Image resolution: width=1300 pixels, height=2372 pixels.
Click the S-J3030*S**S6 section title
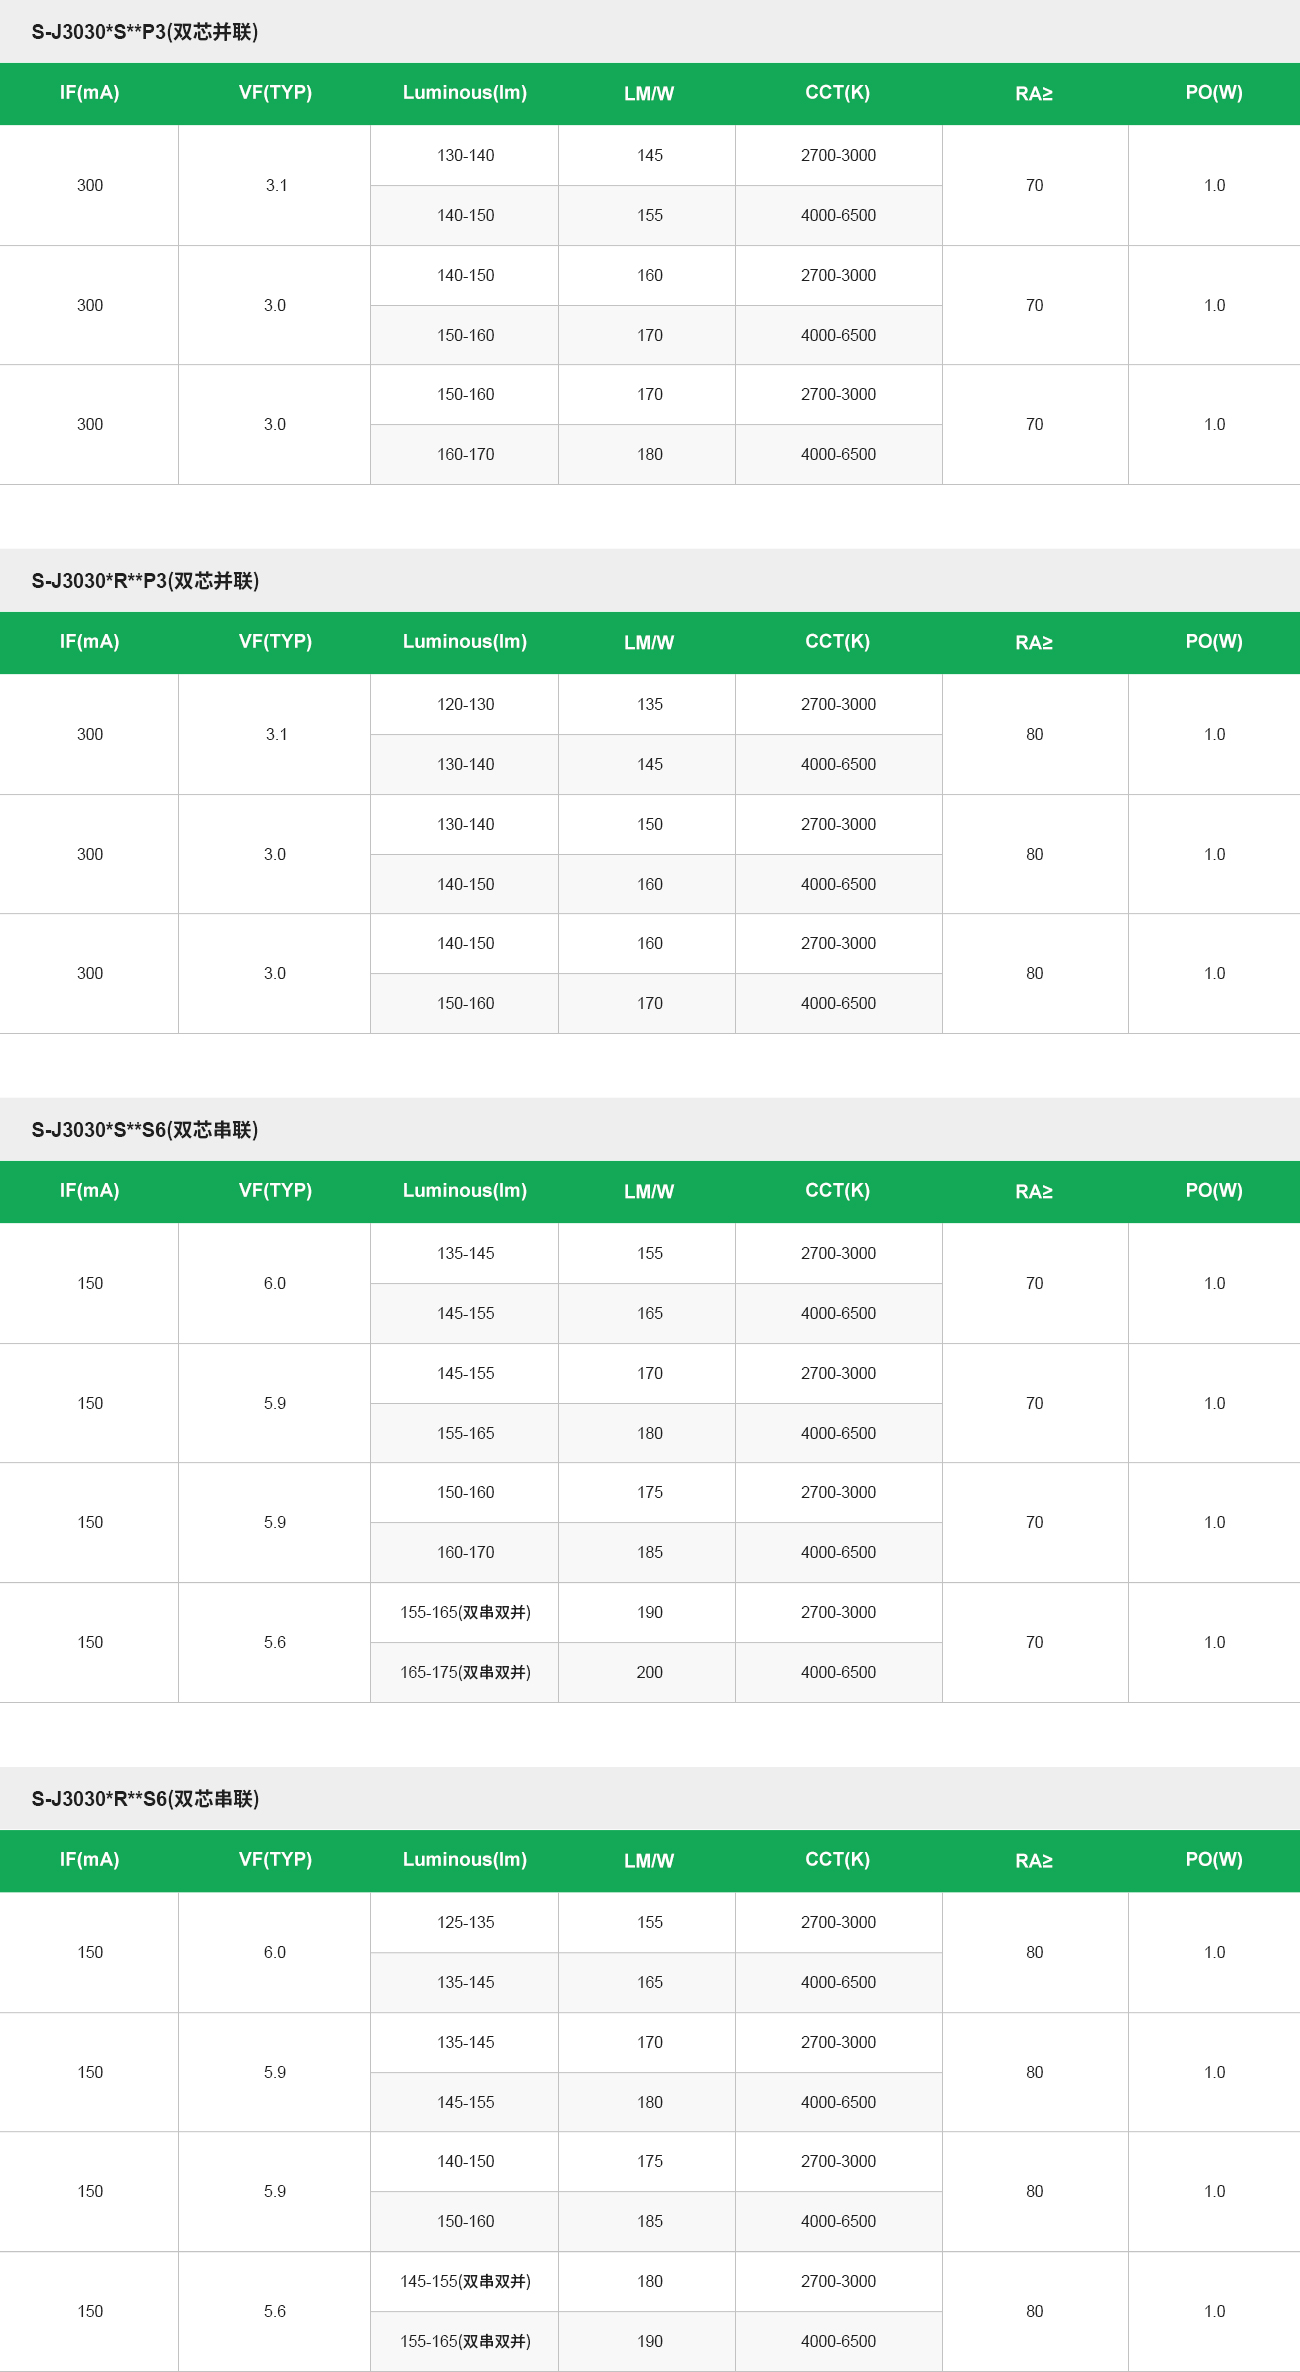(x=145, y=1130)
